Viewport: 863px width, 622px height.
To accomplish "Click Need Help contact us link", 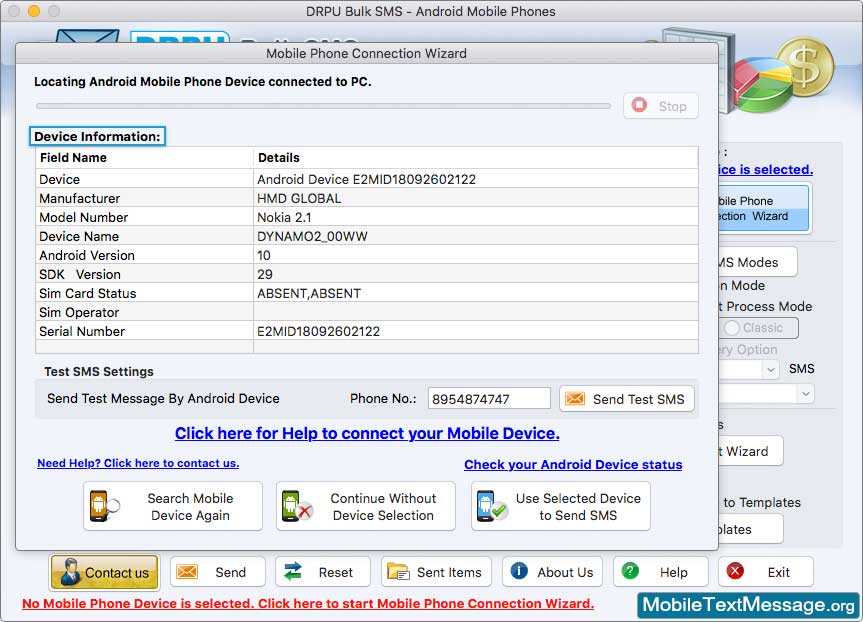I will point(138,463).
